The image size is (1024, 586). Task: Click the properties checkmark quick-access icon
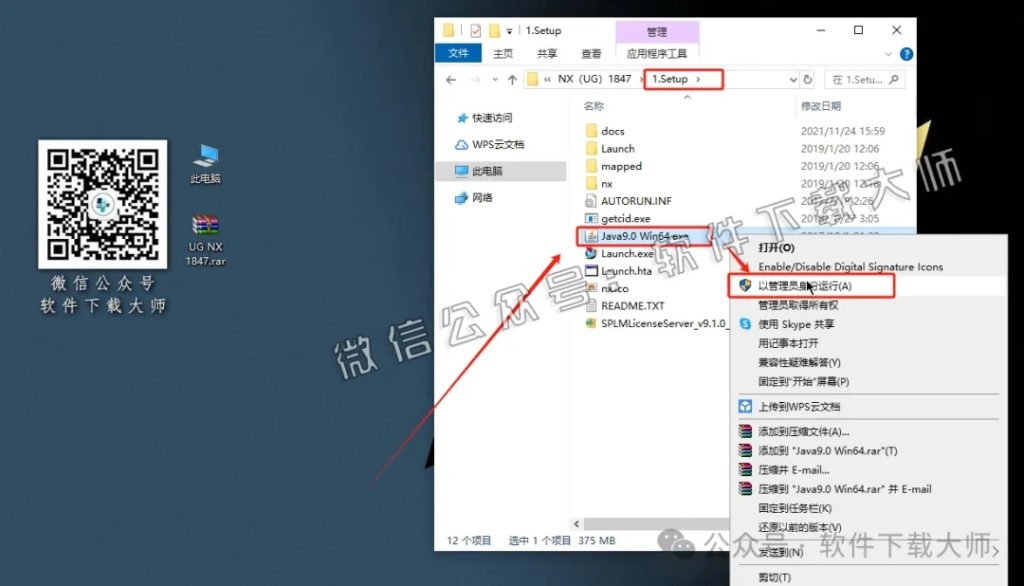click(x=475, y=30)
